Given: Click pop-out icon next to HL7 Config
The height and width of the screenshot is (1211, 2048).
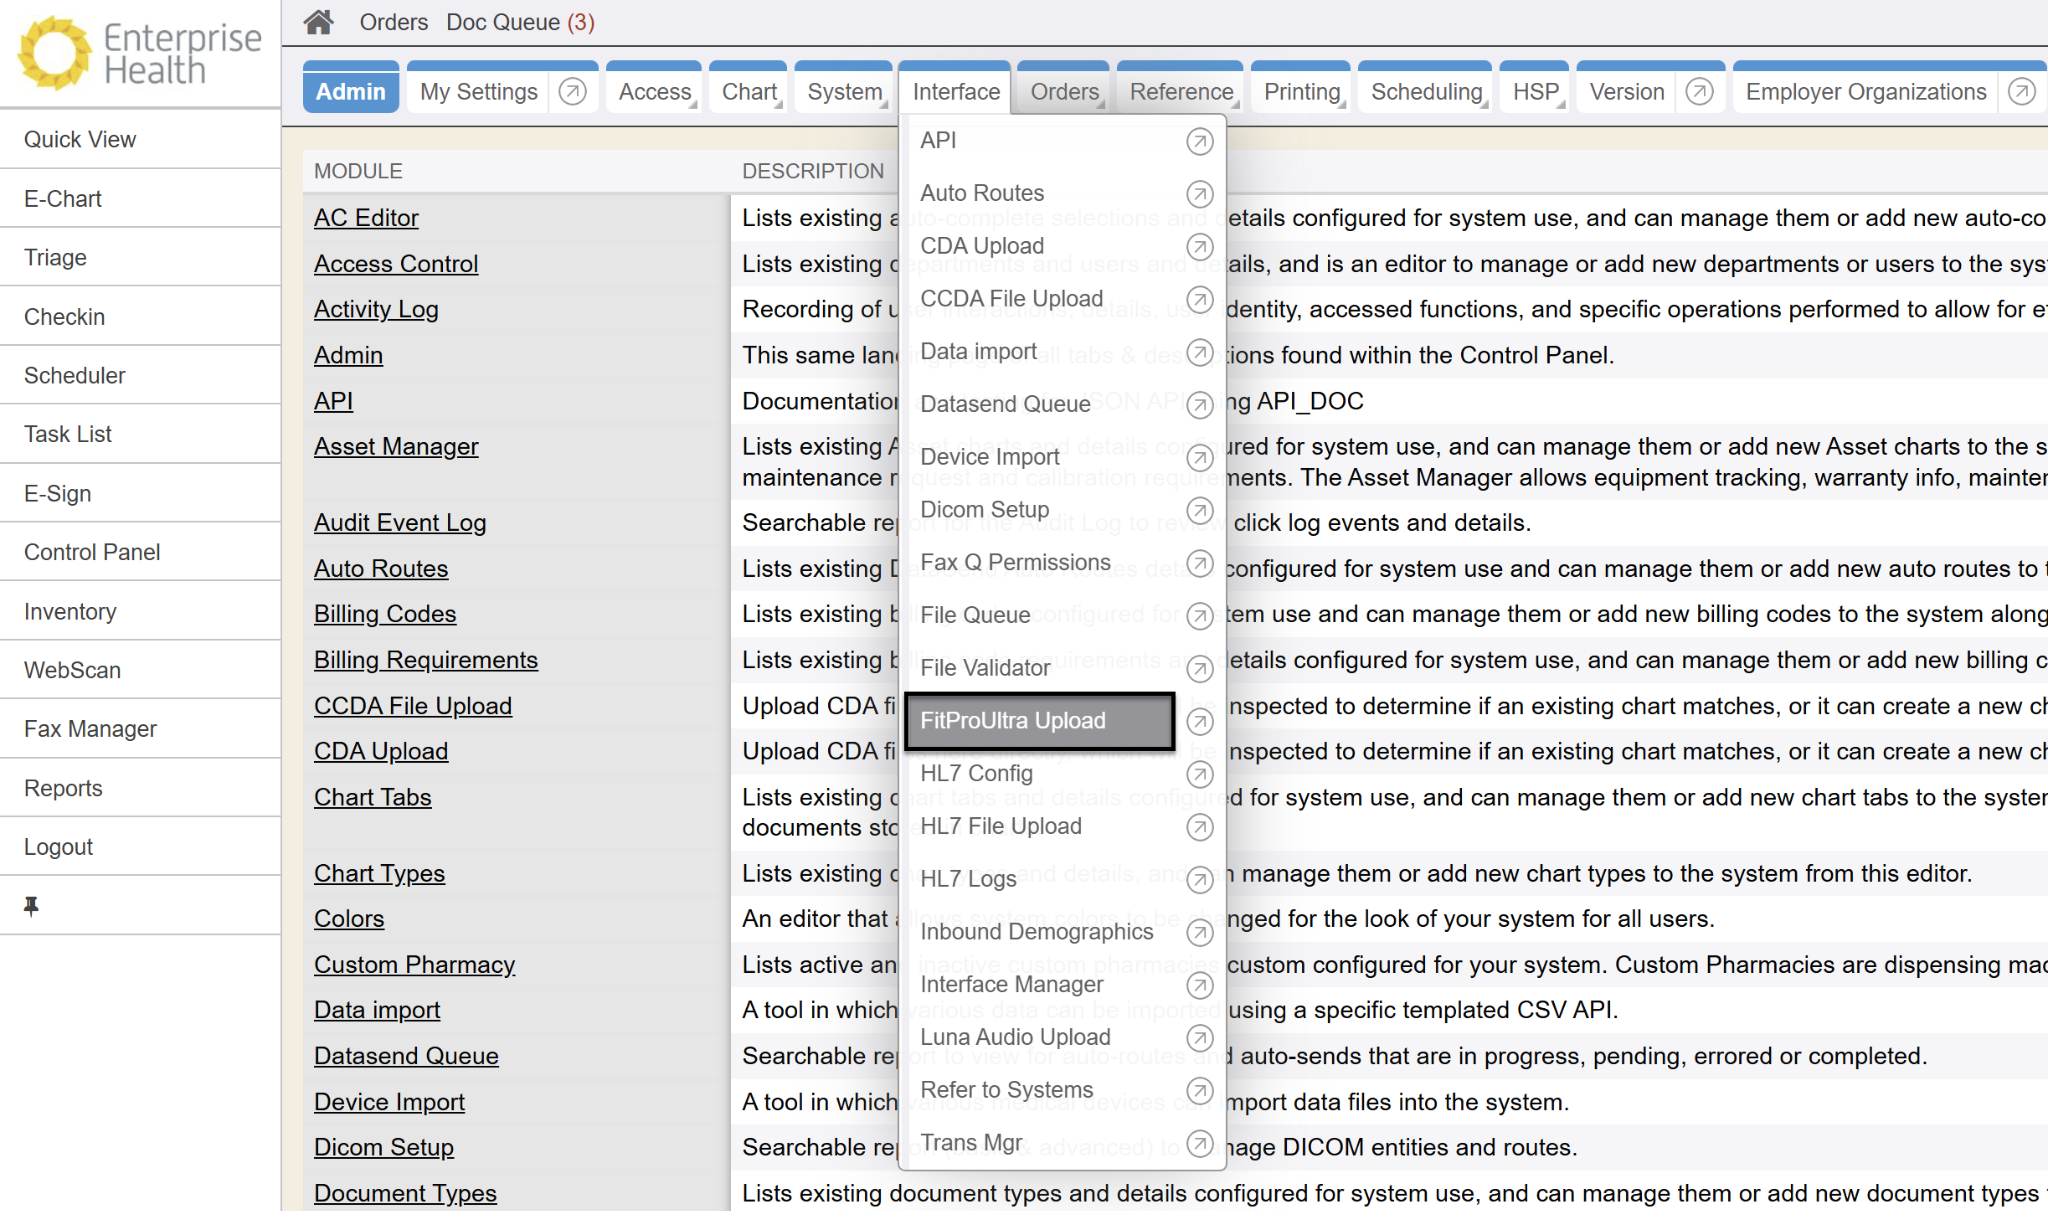Looking at the screenshot, I should (x=1199, y=774).
